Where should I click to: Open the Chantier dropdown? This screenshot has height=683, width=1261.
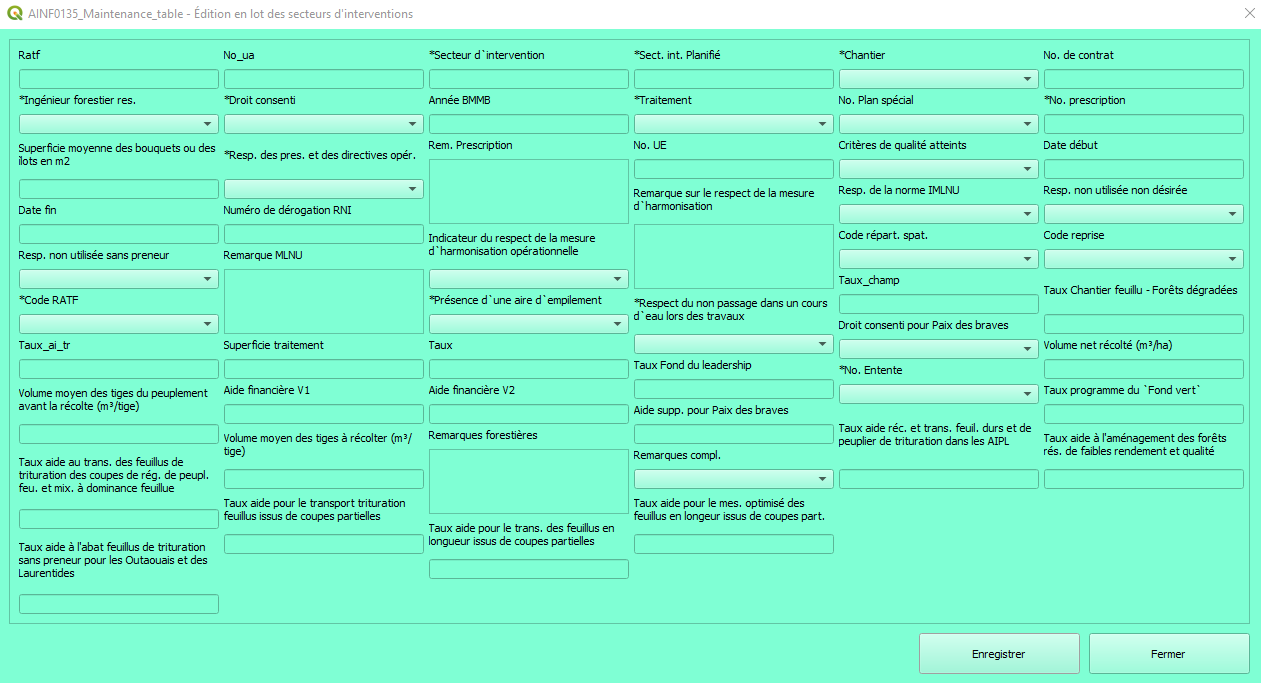click(939, 79)
